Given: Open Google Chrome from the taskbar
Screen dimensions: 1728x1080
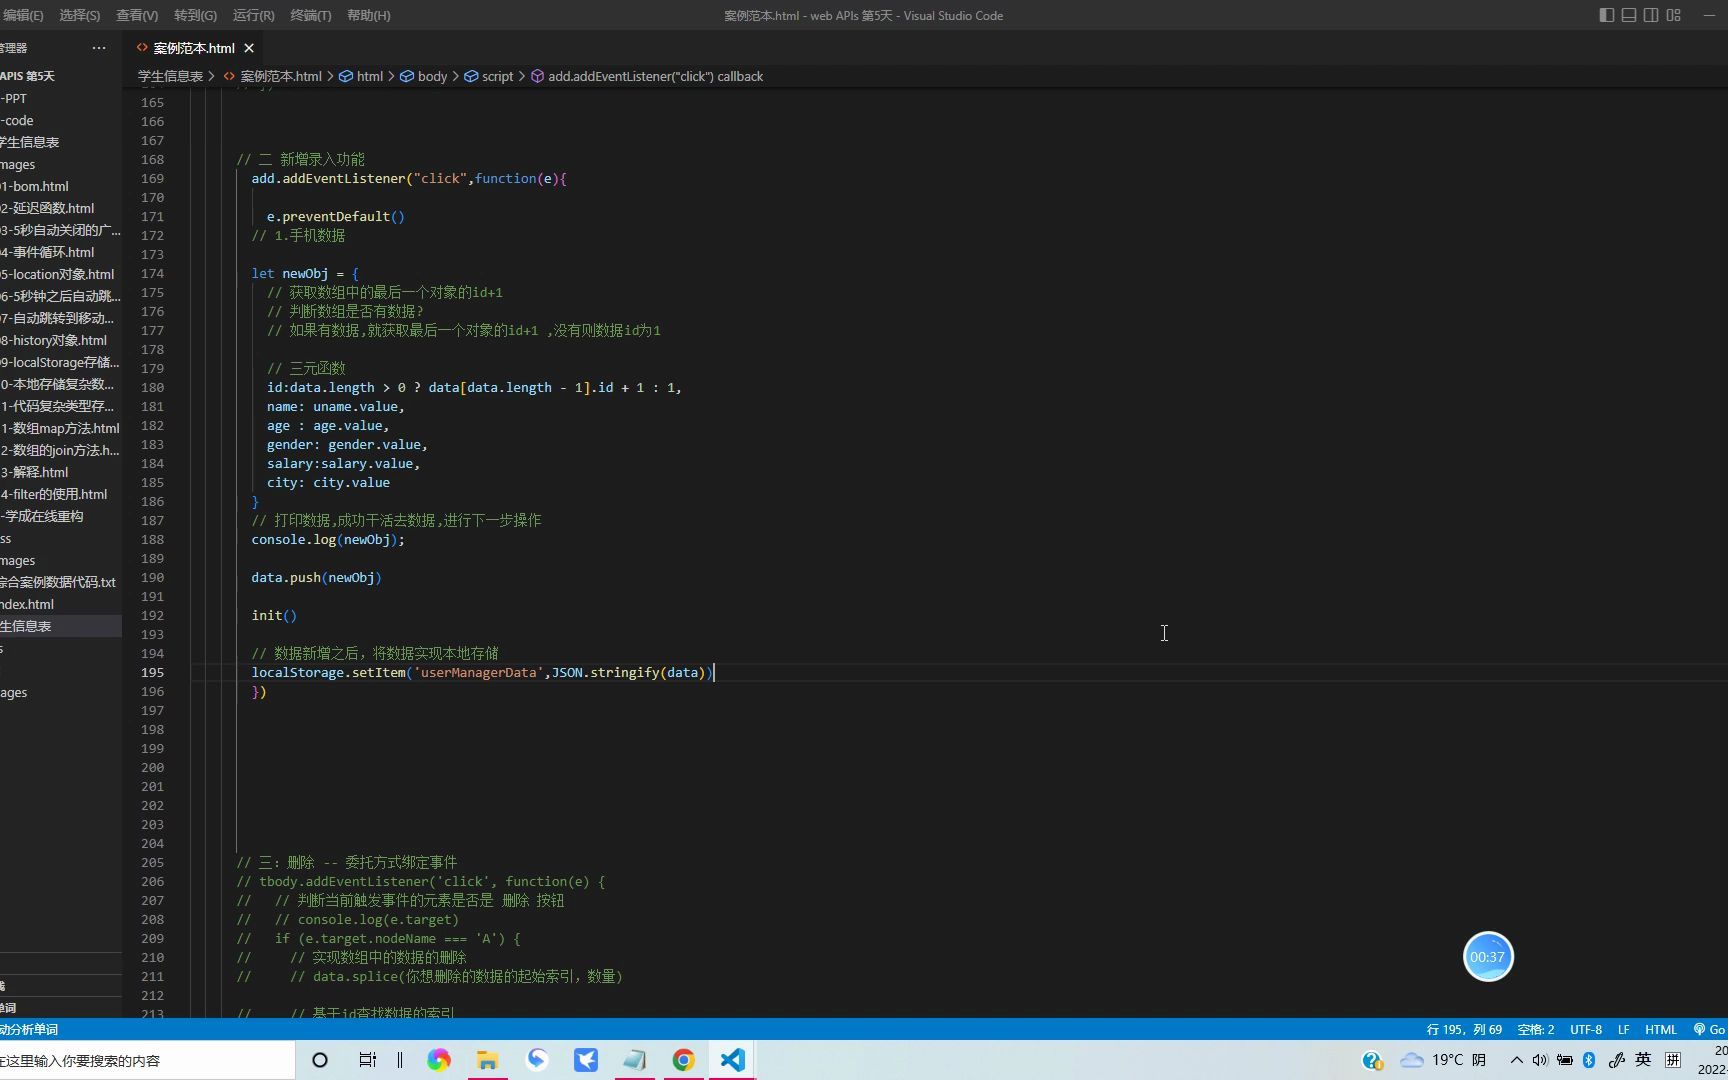Looking at the screenshot, I should pos(684,1060).
